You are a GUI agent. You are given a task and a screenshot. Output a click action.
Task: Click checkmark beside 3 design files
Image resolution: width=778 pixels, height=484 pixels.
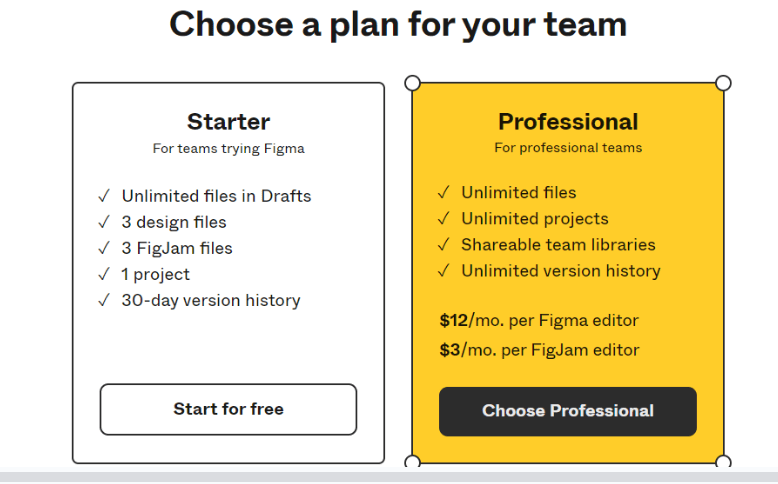pos(104,222)
